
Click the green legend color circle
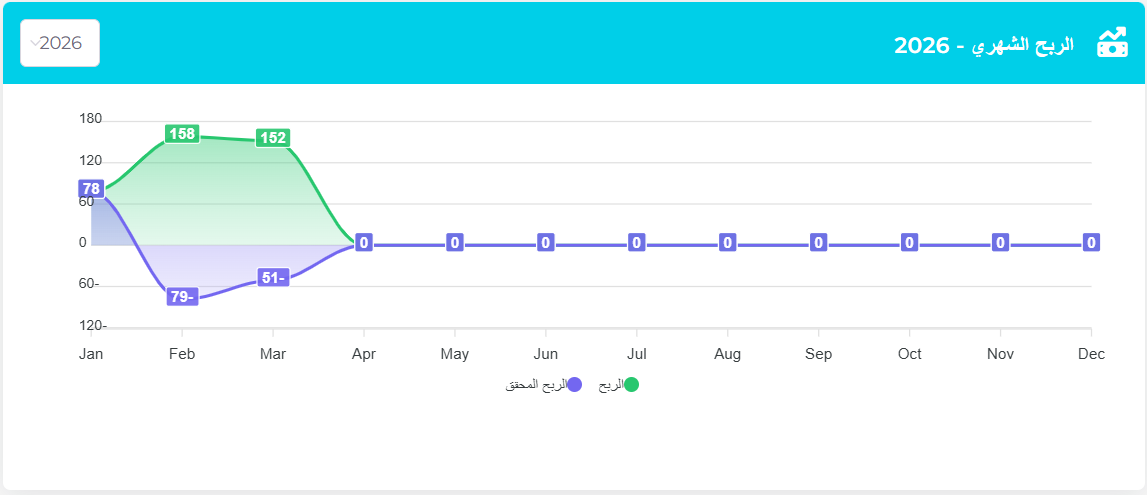tap(632, 385)
